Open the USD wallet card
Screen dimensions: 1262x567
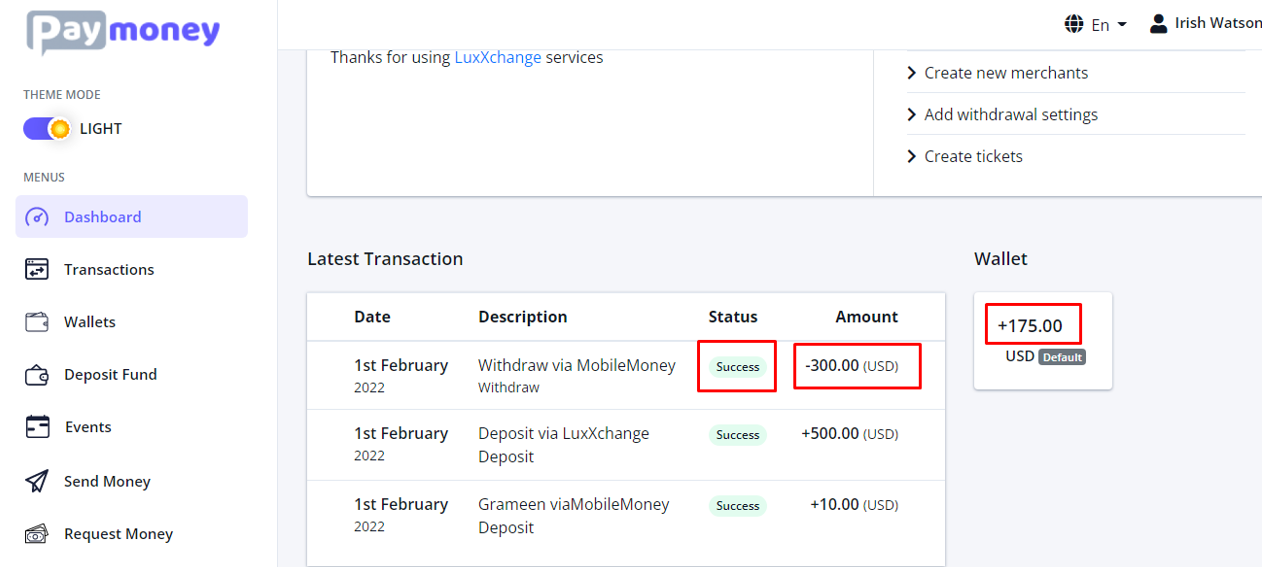[1042, 341]
